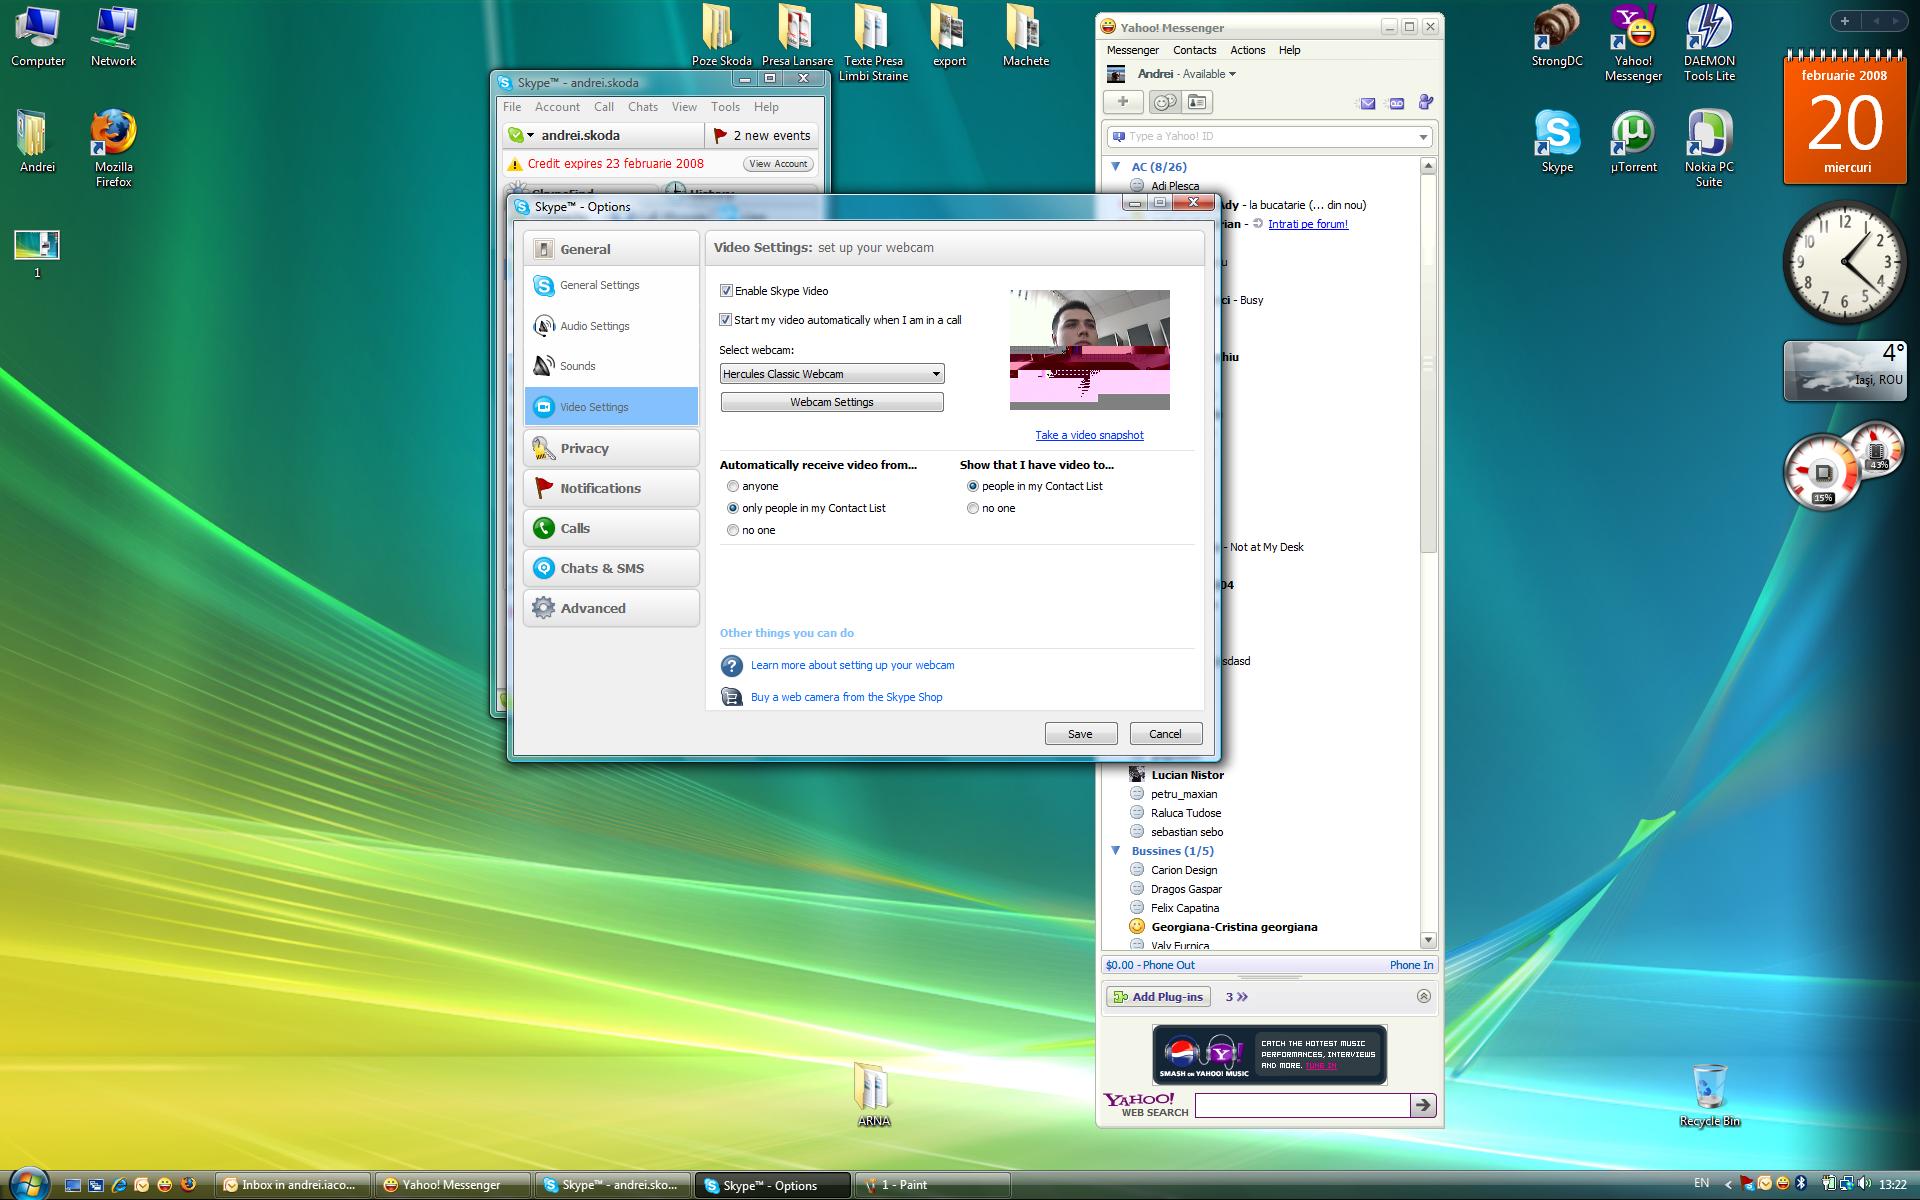1920x1200 pixels.
Task: Click the Yahoo web search arrow button
Action: [1423, 1105]
